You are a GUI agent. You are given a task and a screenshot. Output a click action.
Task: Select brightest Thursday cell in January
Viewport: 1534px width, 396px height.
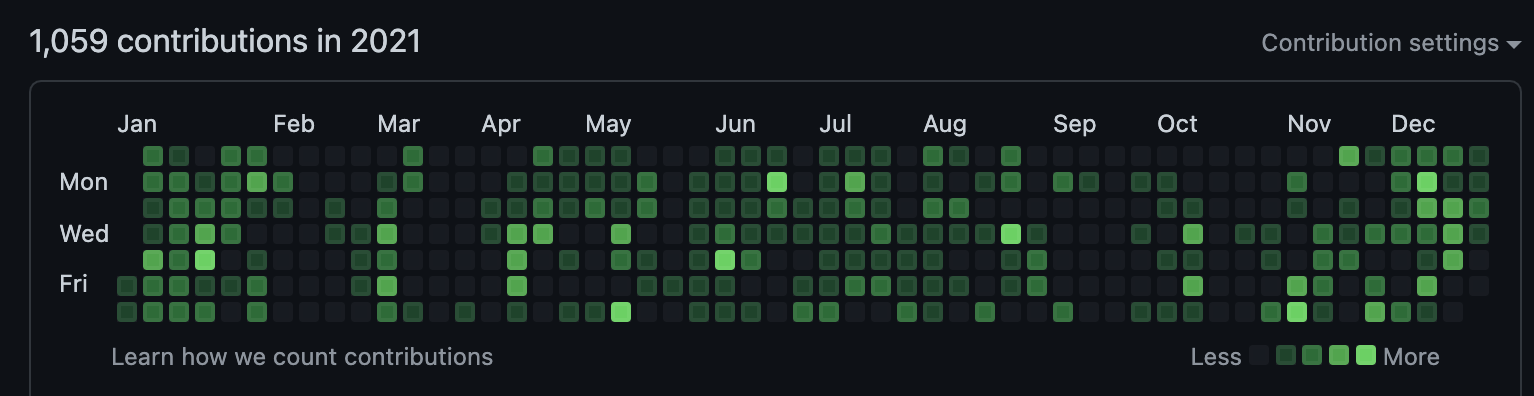pyautogui.click(x=205, y=260)
